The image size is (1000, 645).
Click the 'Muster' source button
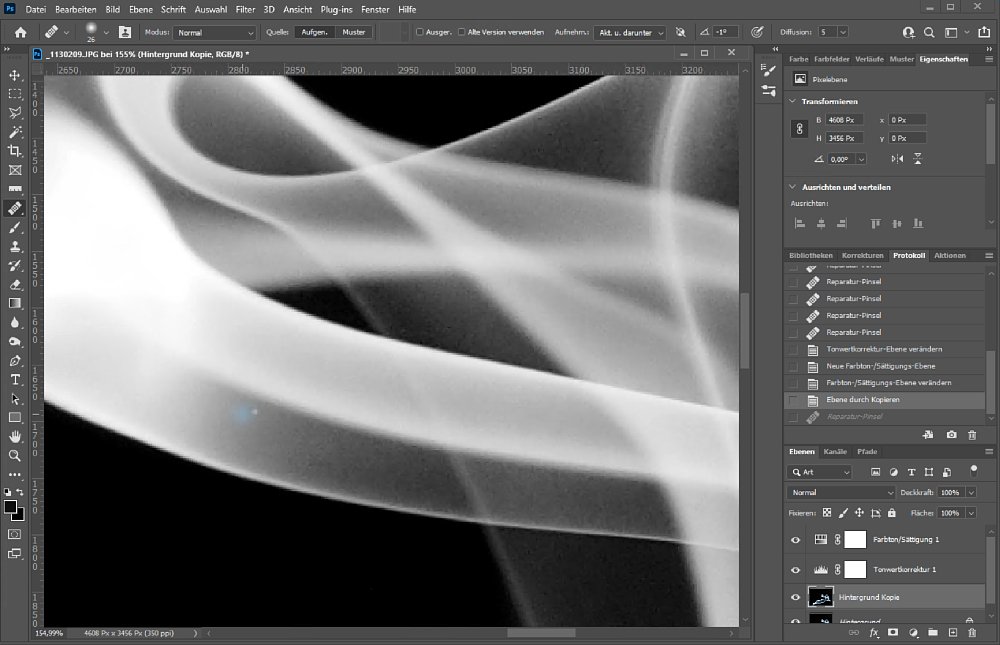[353, 32]
